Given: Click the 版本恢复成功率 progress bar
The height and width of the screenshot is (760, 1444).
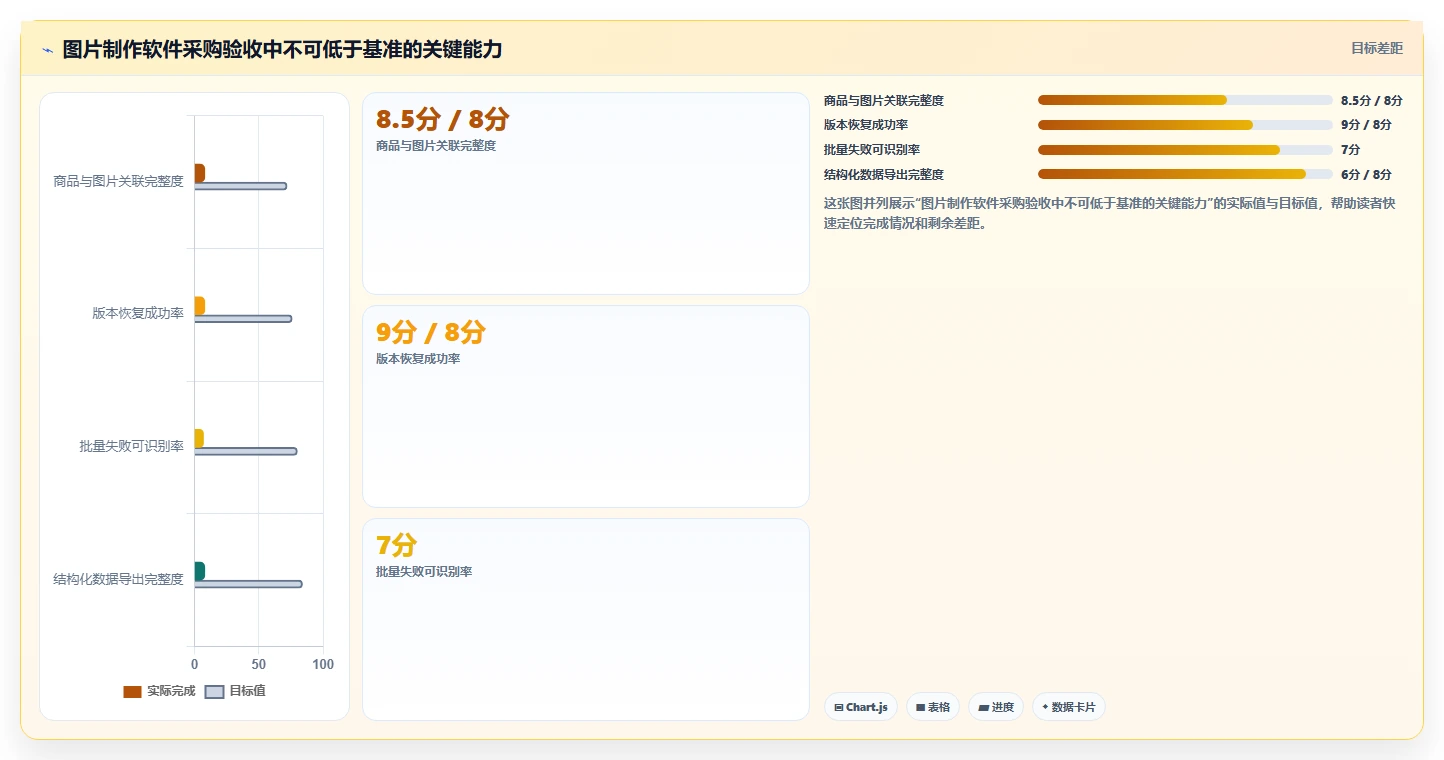Looking at the screenshot, I should click(x=1185, y=125).
